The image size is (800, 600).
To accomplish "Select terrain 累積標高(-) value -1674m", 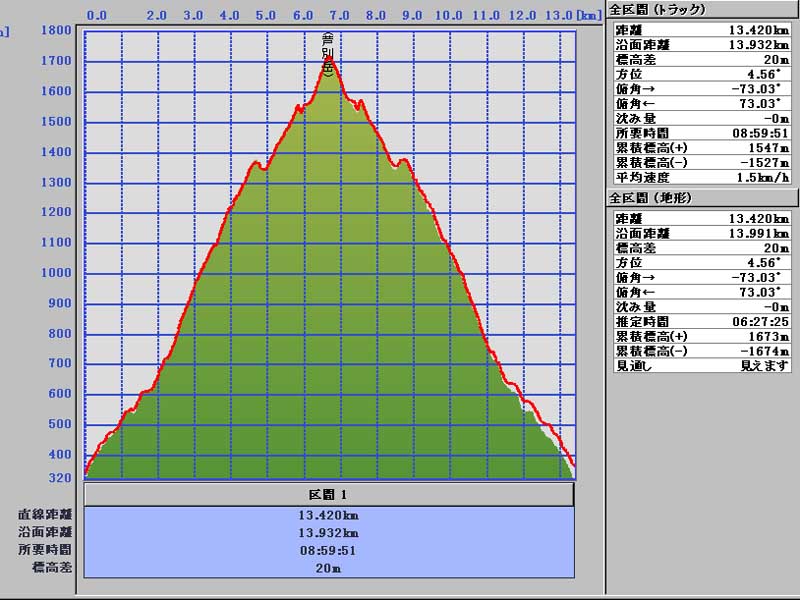I will [x=766, y=352].
